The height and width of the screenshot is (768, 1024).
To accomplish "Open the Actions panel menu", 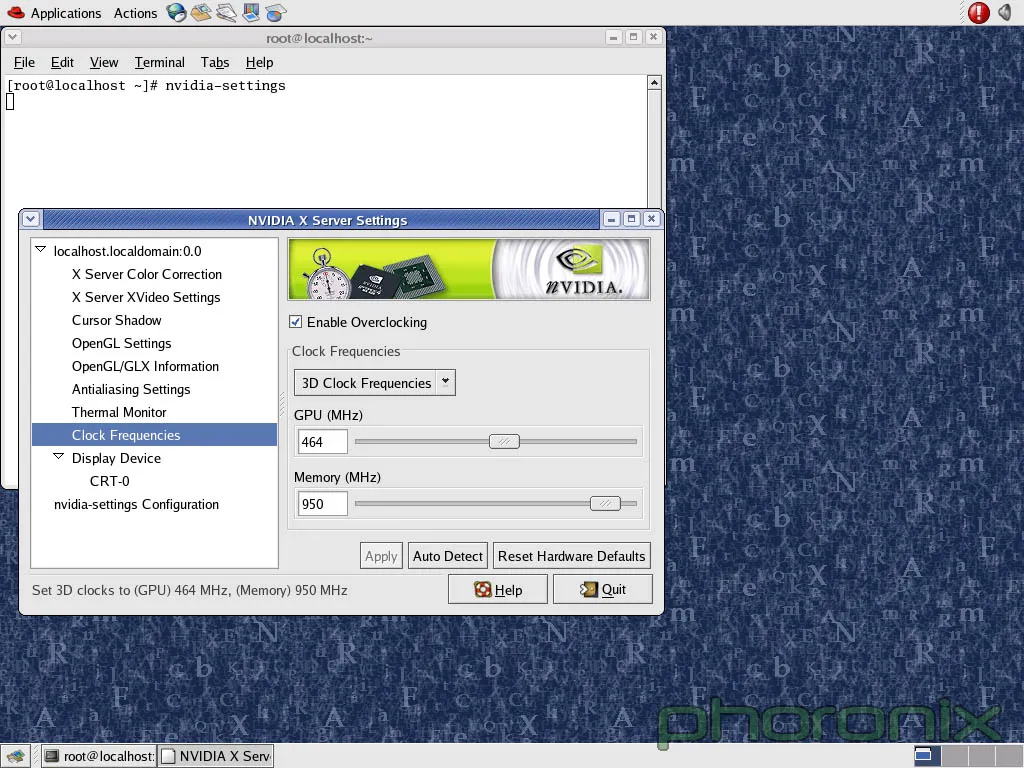I will click(135, 13).
